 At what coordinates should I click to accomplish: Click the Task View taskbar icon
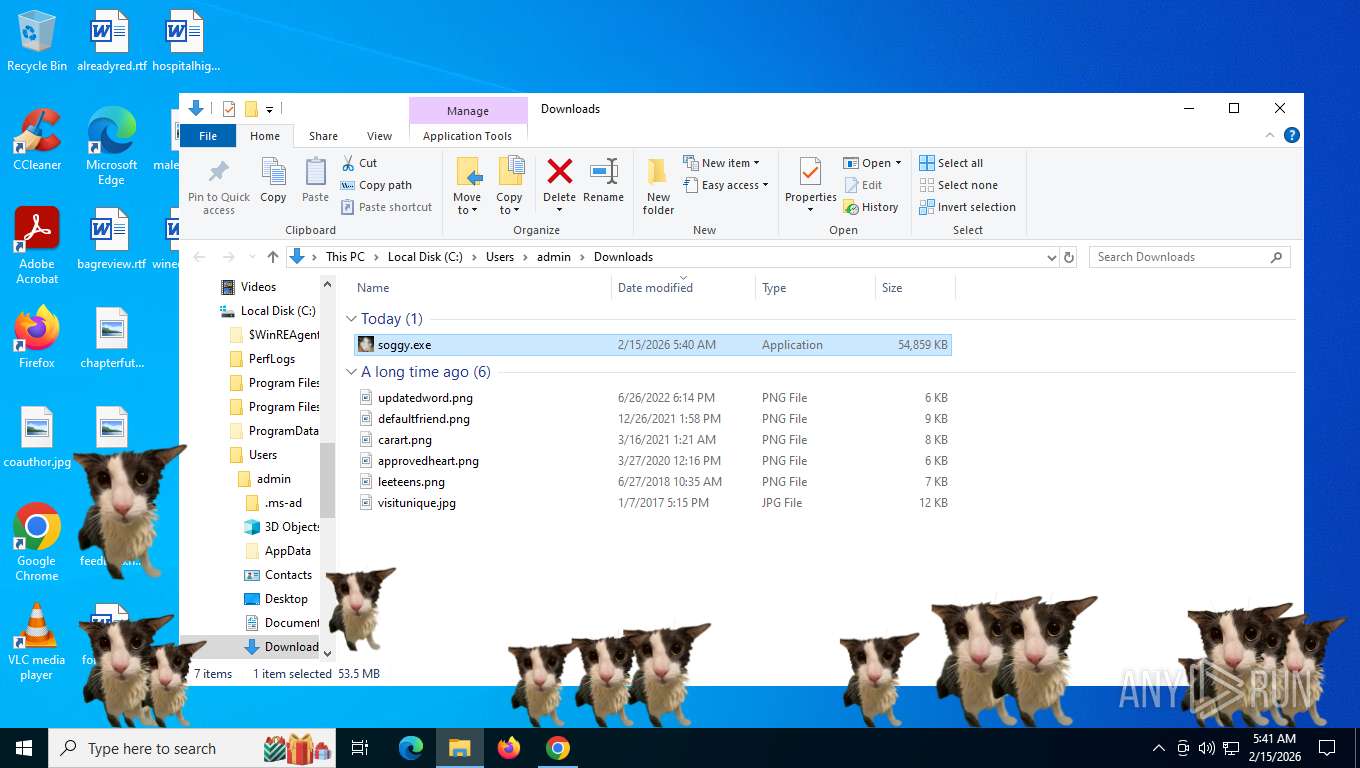tap(360, 748)
